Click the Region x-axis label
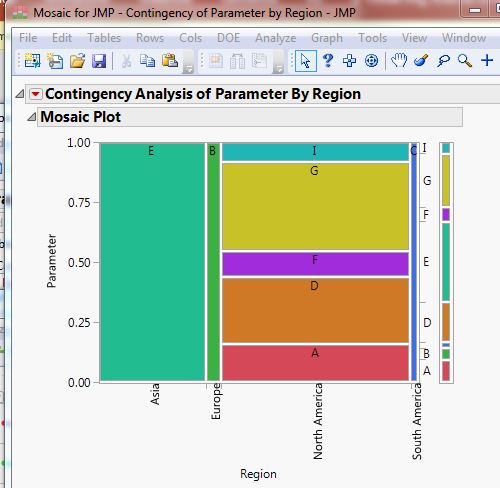The height and width of the screenshot is (488, 500). pyautogui.click(x=258, y=474)
